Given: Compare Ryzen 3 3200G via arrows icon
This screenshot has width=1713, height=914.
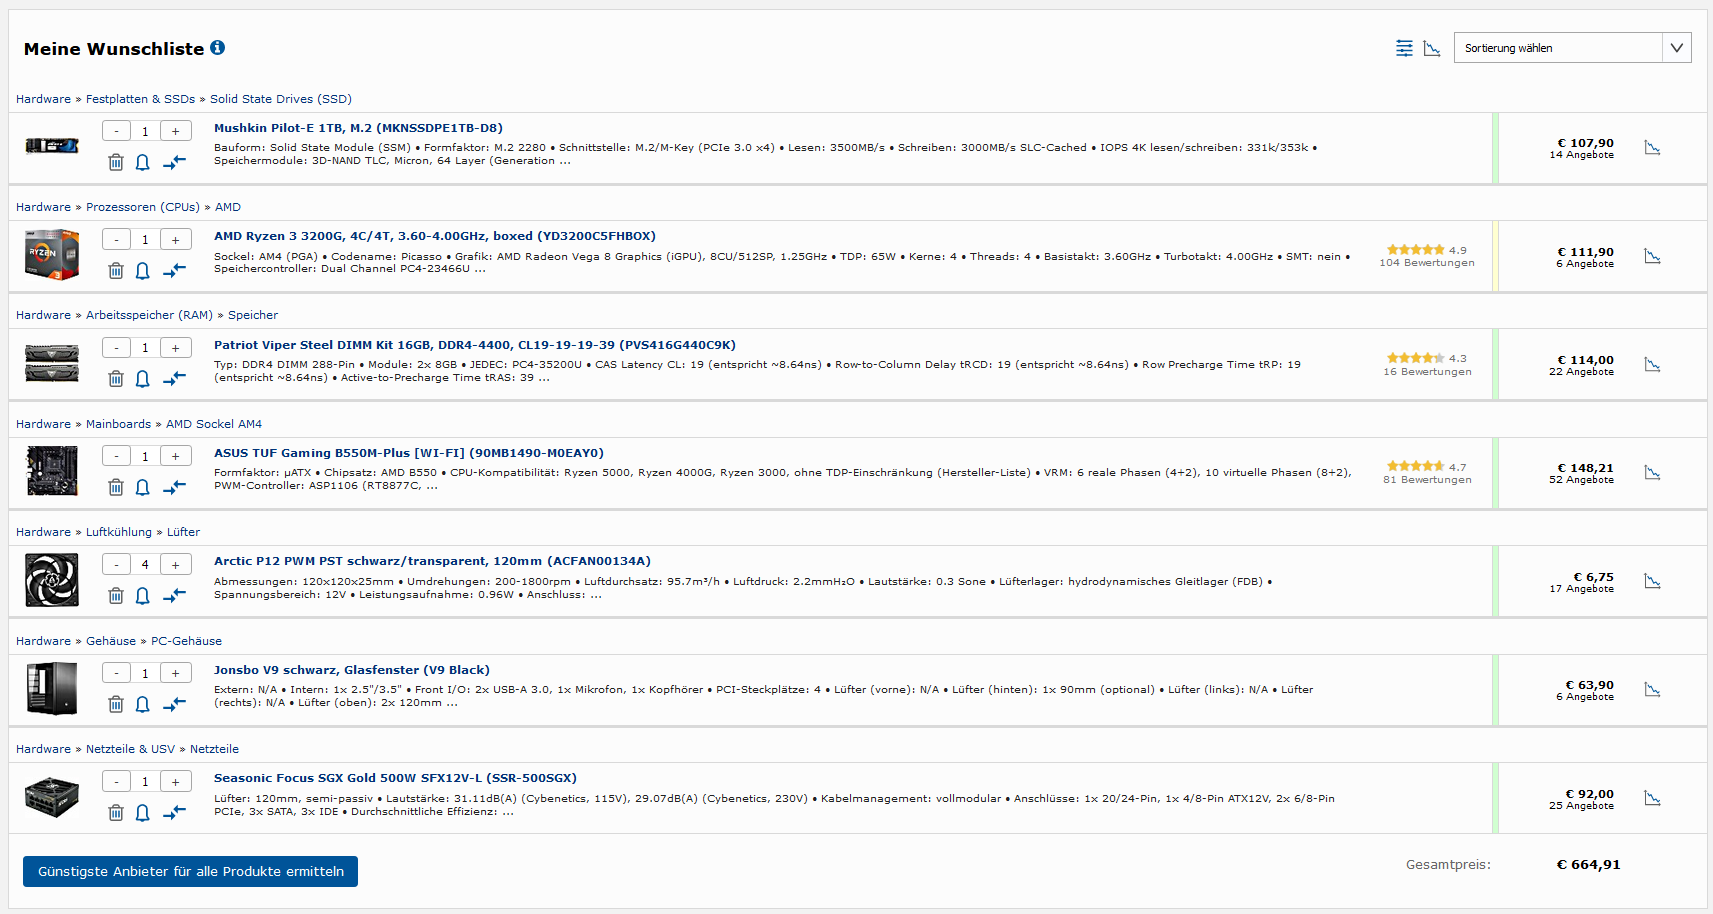Looking at the screenshot, I should 175,270.
